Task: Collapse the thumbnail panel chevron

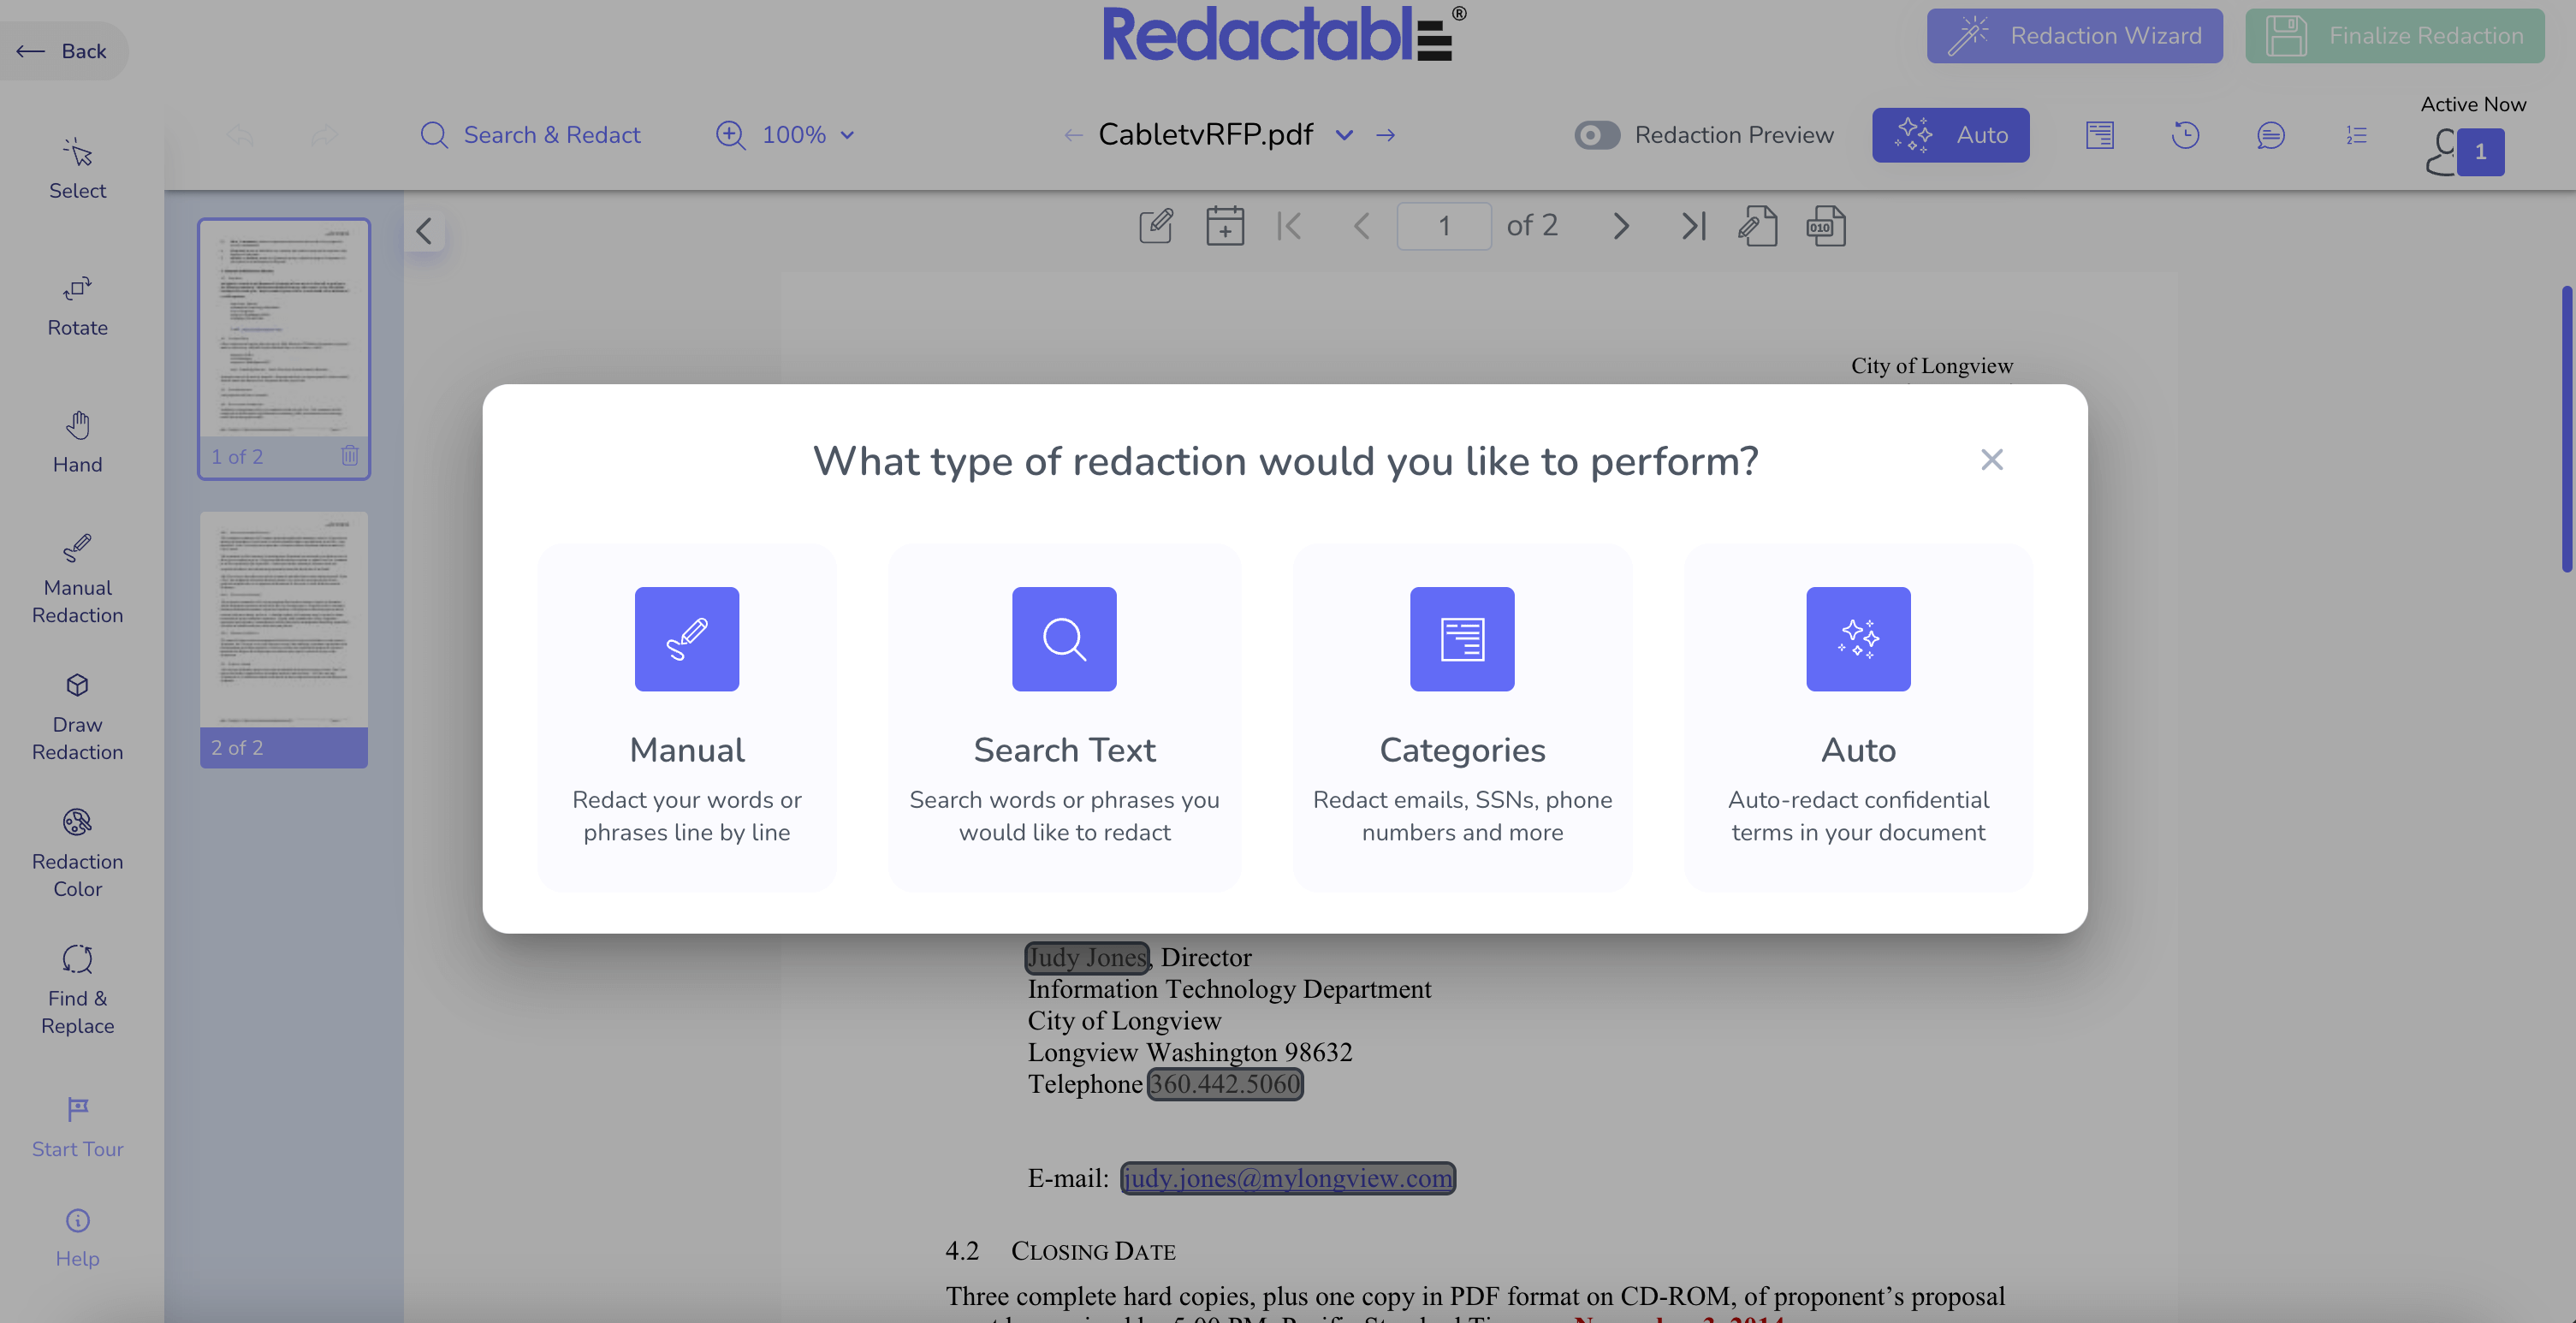Action: (424, 231)
